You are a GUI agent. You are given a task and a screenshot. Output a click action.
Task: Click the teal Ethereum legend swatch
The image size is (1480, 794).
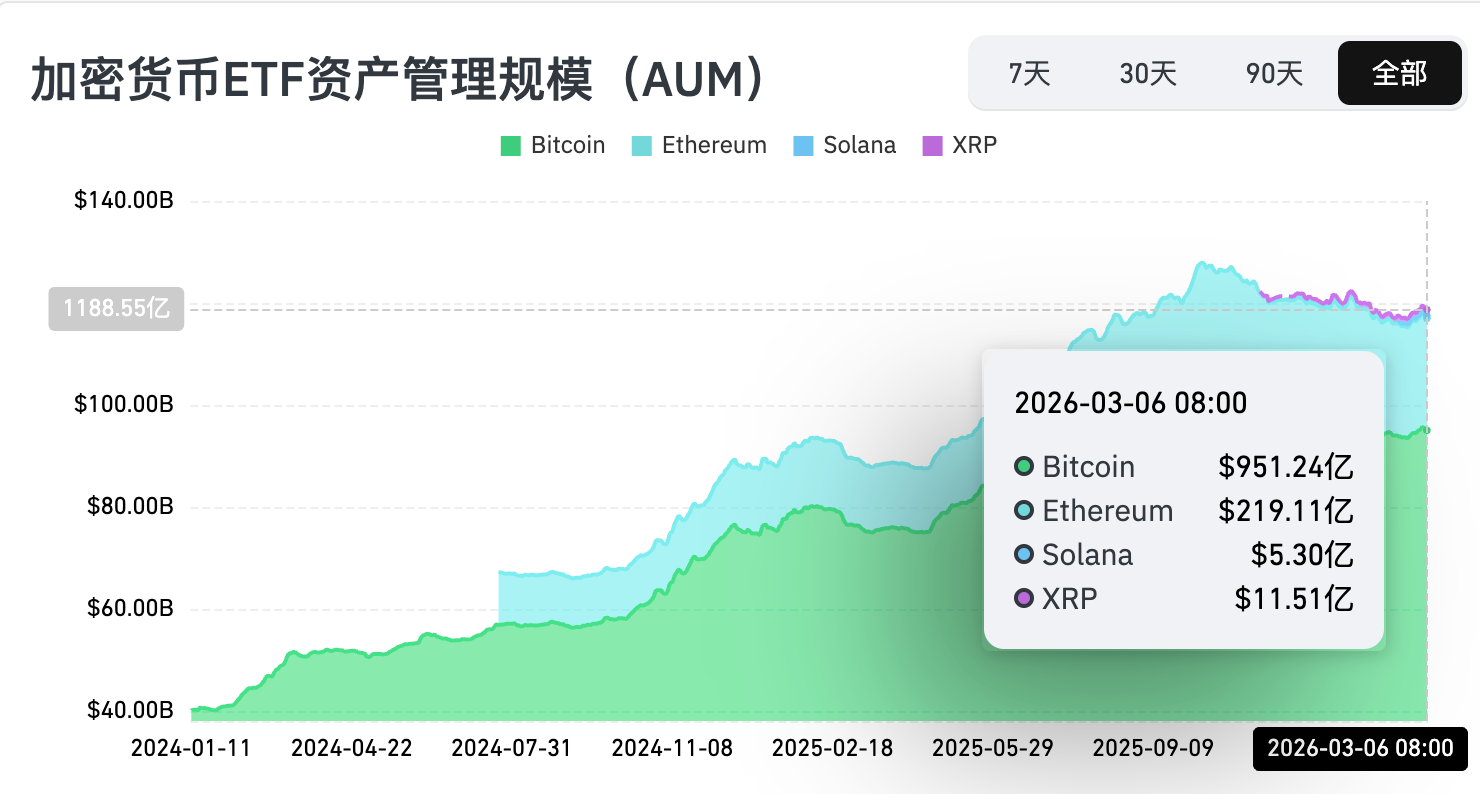(642, 146)
